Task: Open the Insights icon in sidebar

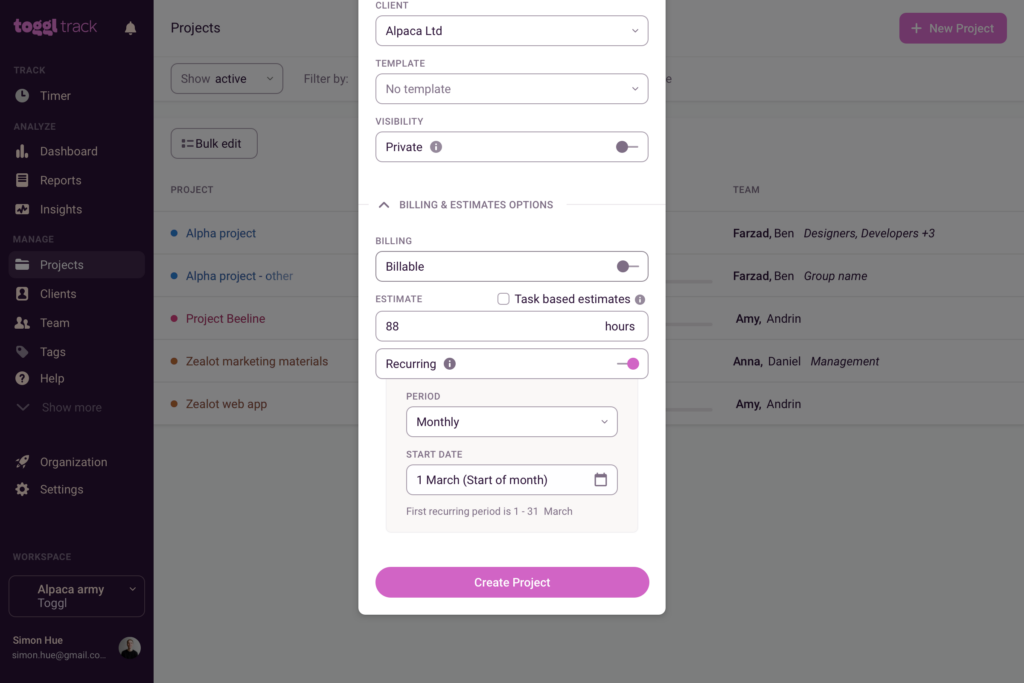Action: [x=22, y=210]
